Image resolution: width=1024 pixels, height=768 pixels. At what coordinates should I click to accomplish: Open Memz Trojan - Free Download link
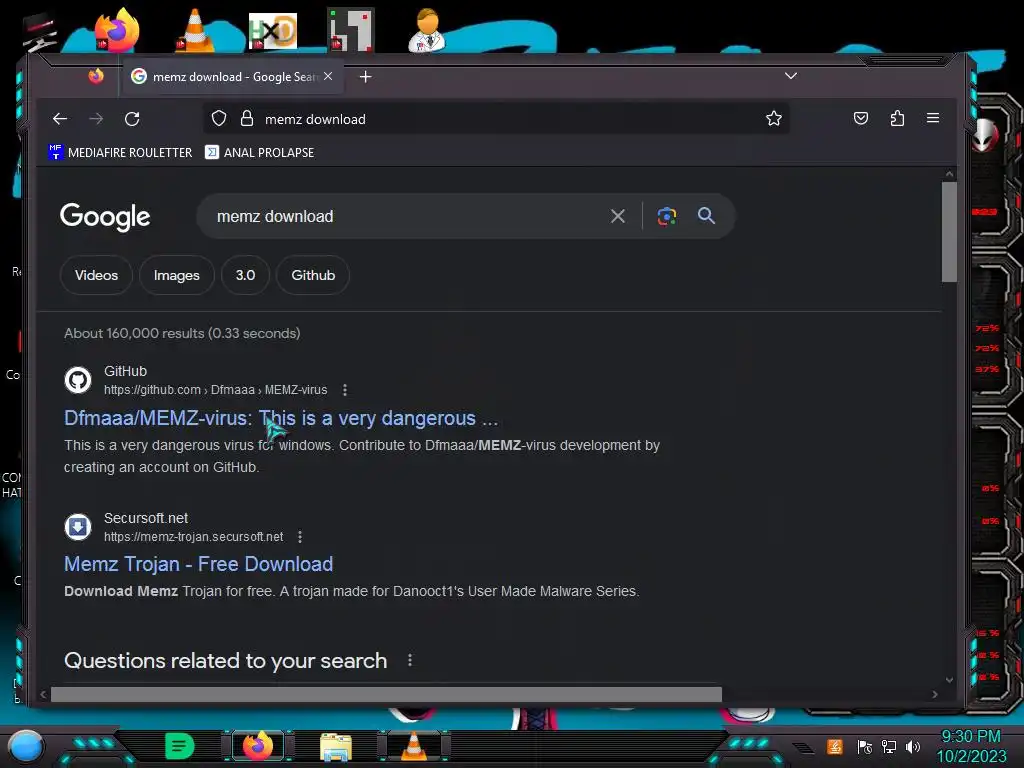point(199,564)
